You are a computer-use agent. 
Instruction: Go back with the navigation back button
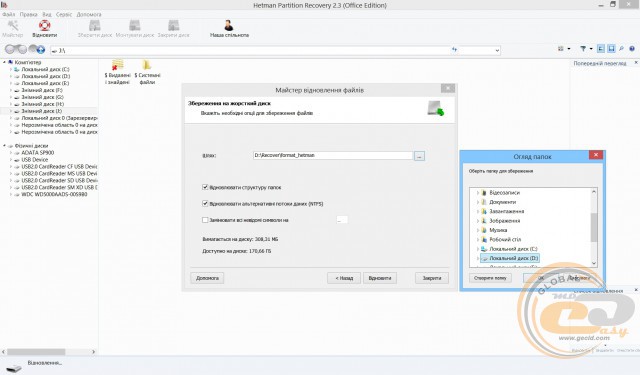click(x=11, y=49)
